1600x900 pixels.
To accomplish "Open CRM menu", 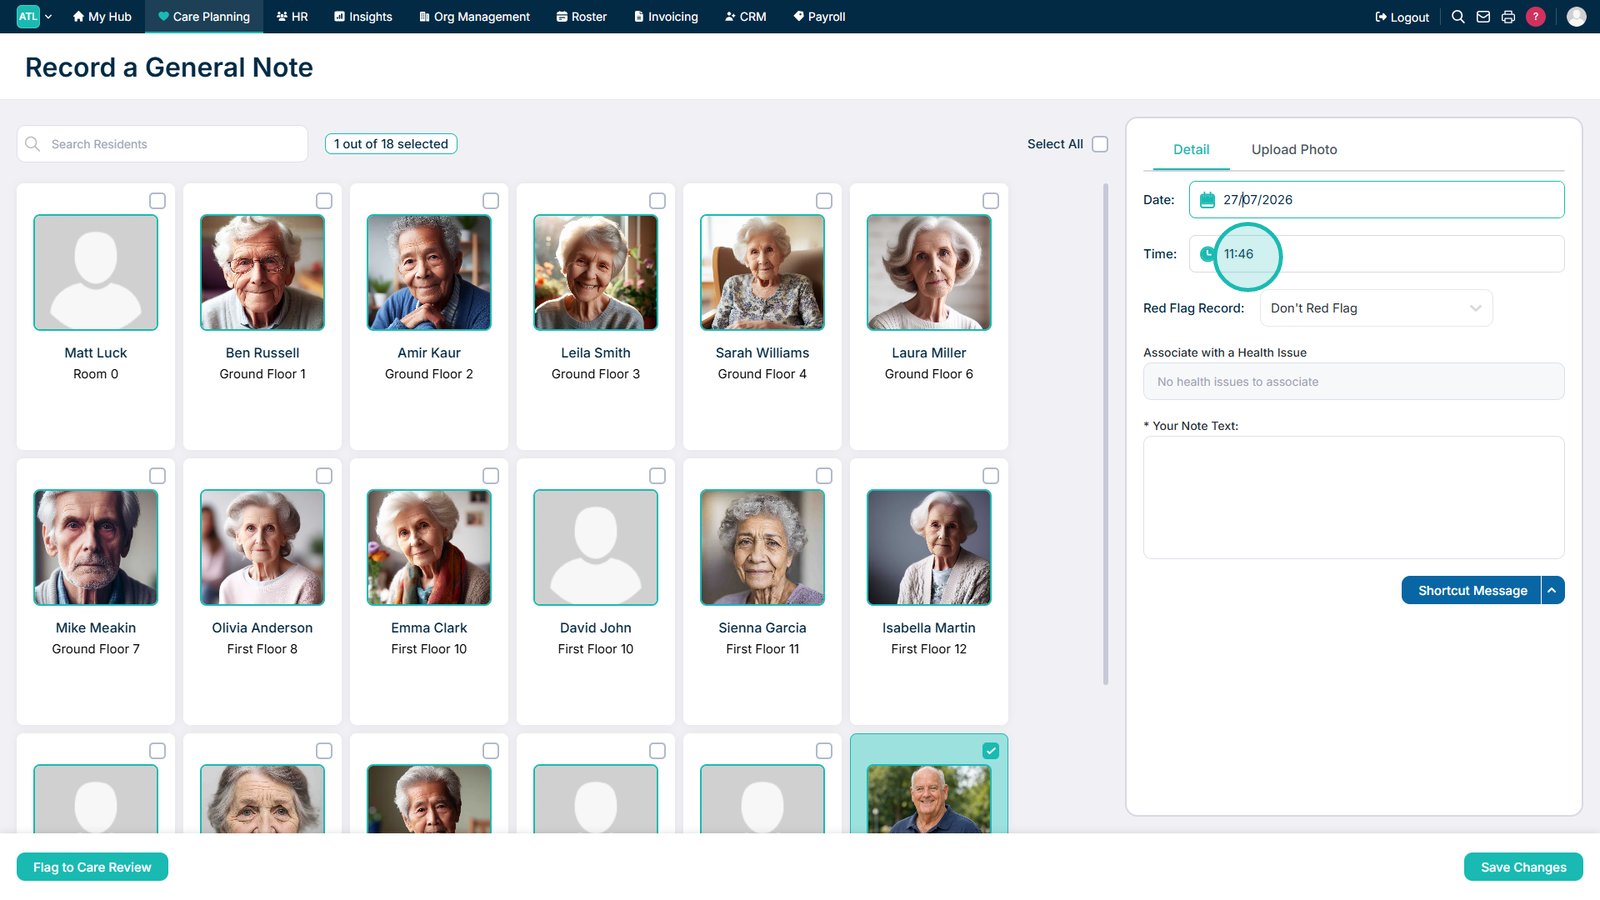I will (745, 17).
